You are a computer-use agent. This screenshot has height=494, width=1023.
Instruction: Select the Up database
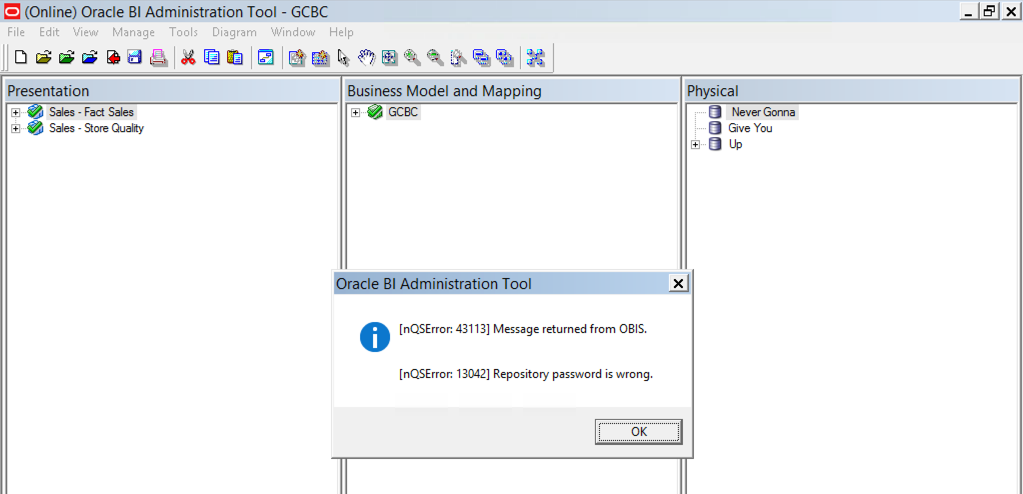click(x=735, y=145)
